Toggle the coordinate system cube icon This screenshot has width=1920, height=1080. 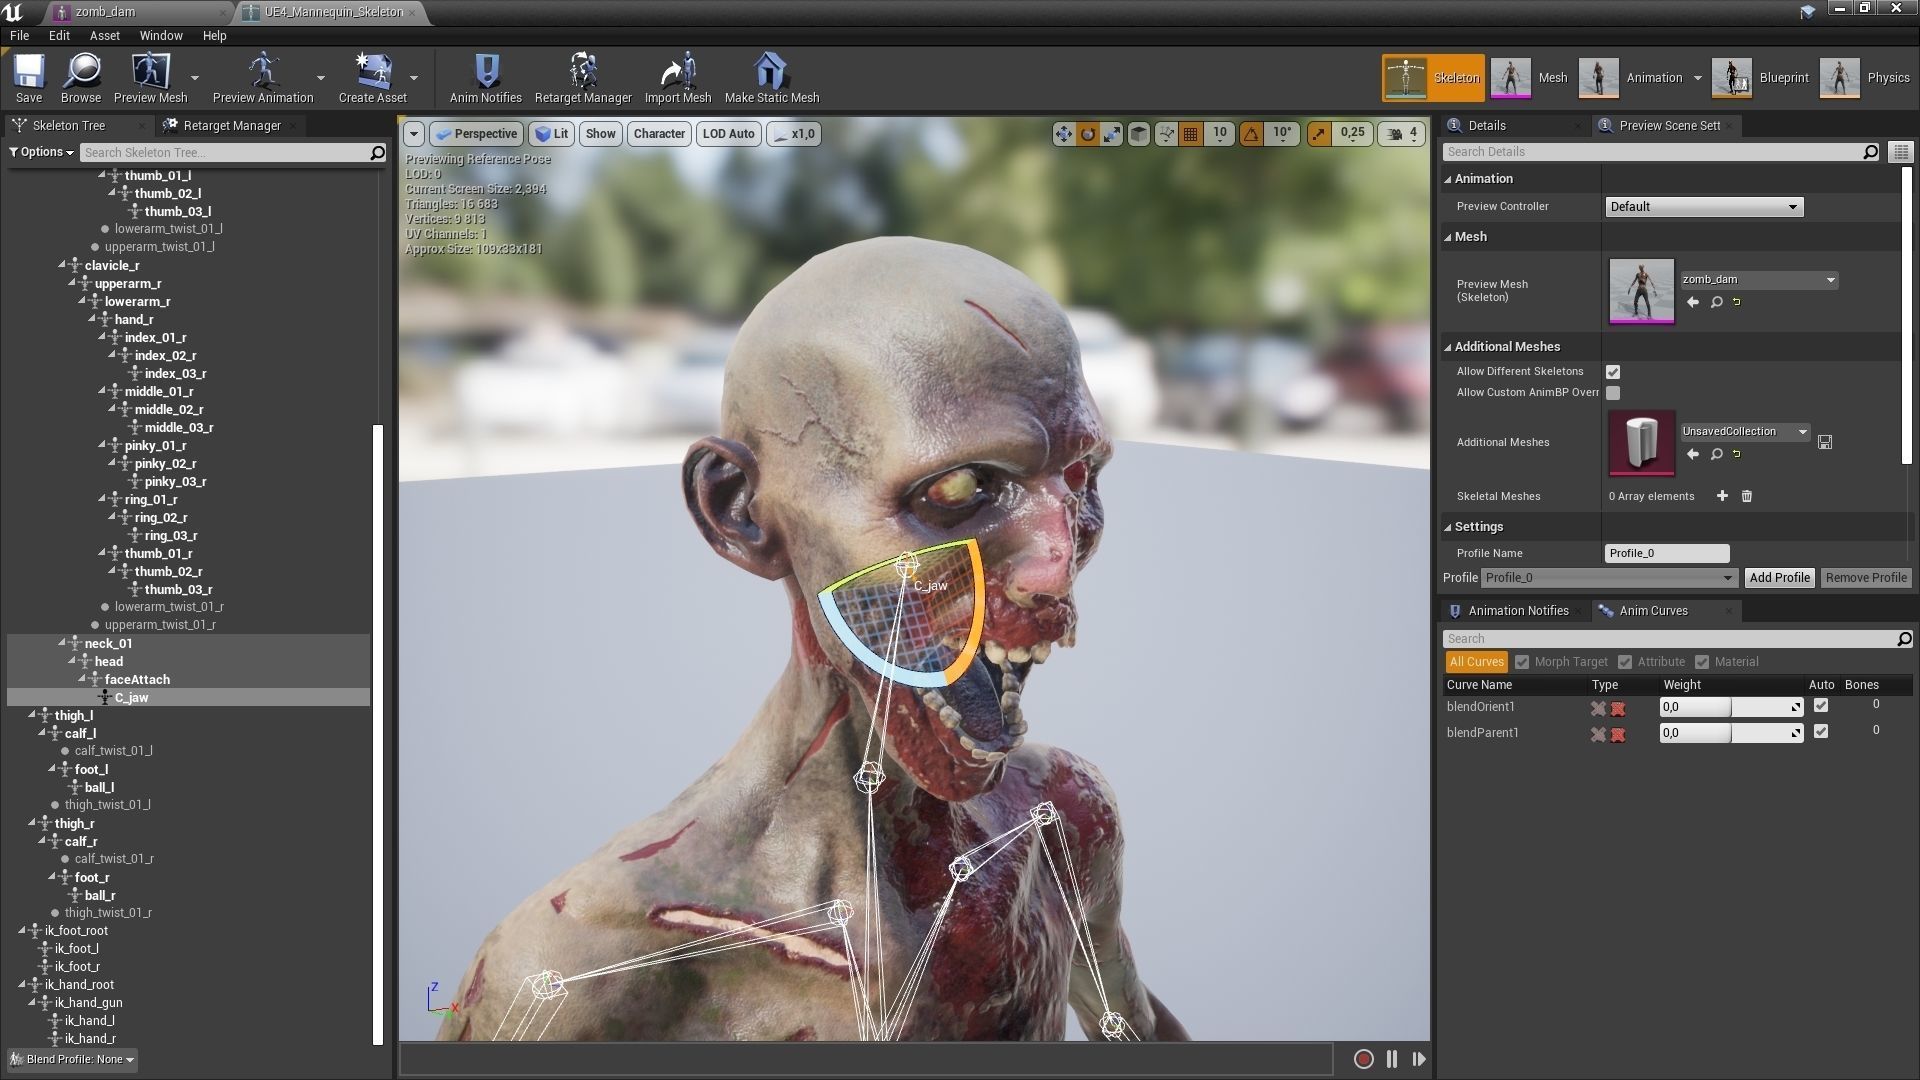click(x=1139, y=134)
